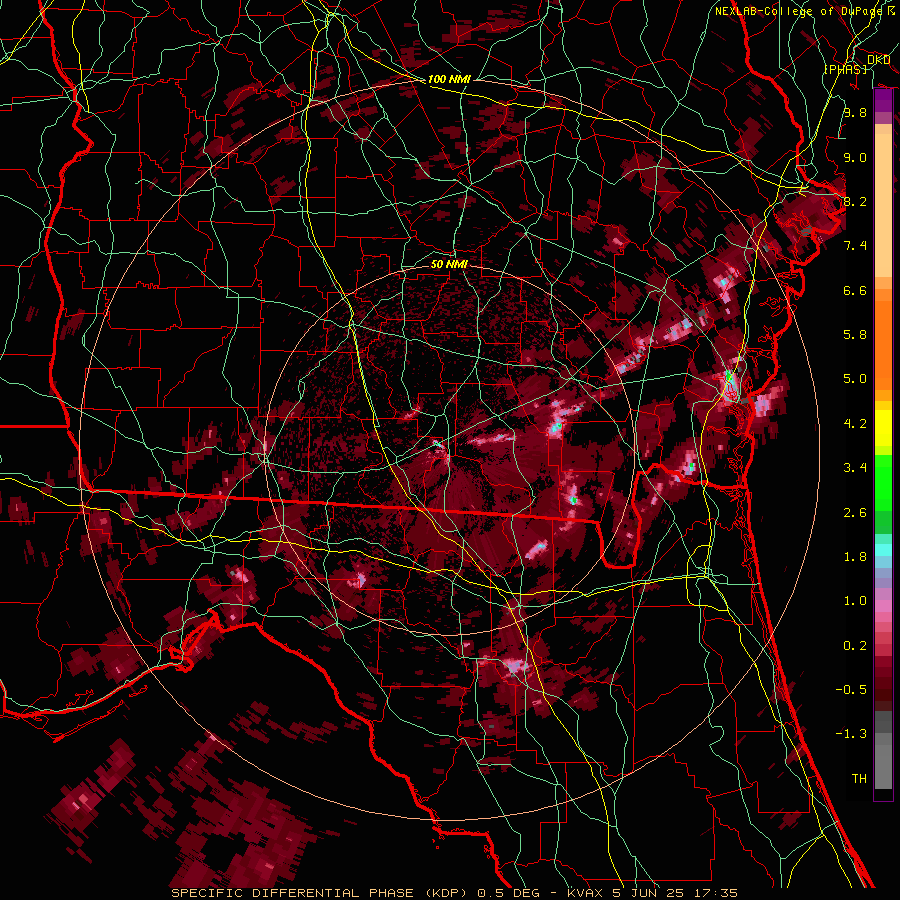
Task: Click the TH threshold legend label
Action: pyautogui.click(x=859, y=779)
